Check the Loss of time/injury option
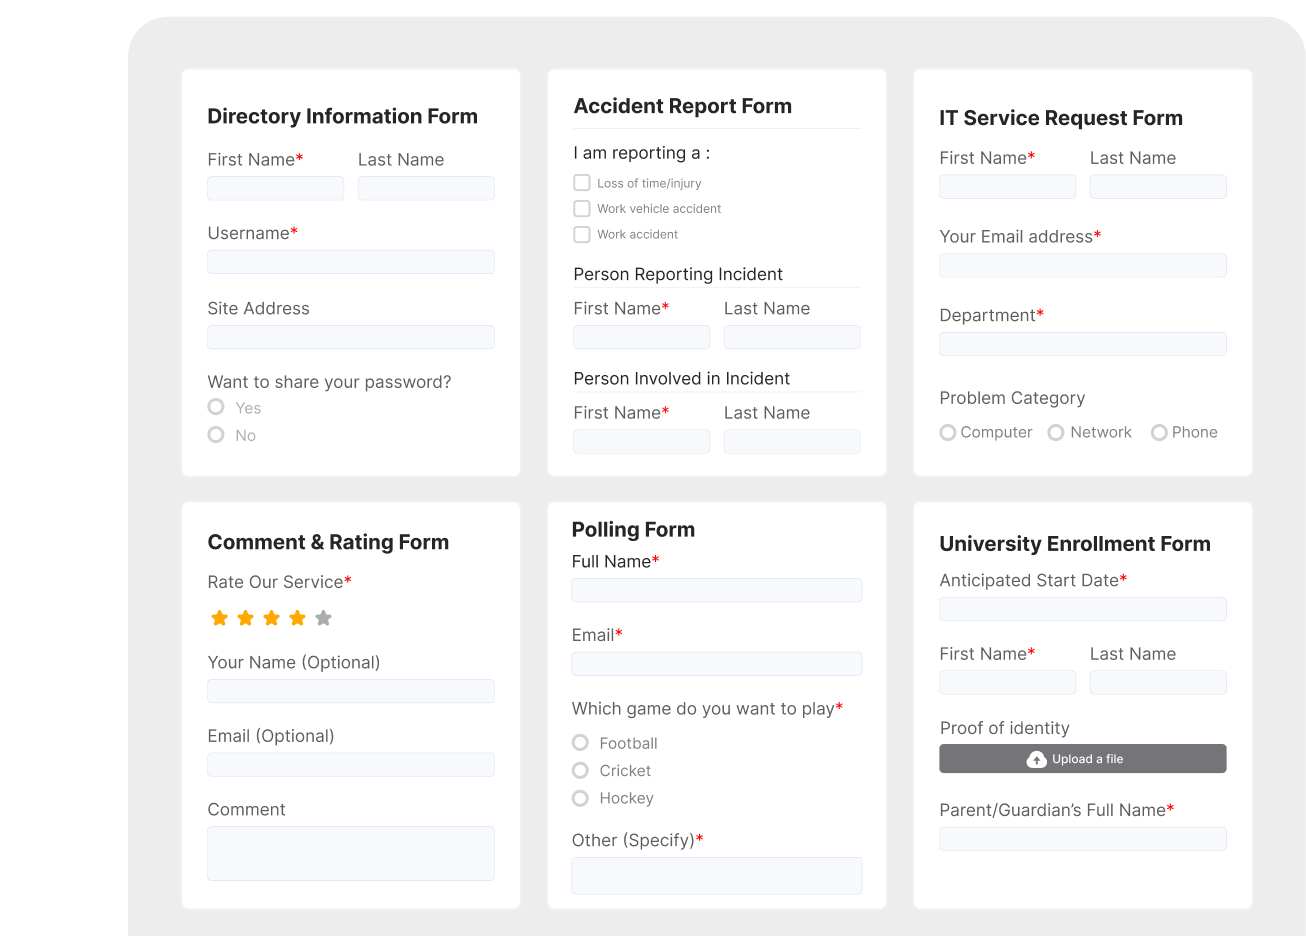This screenshot has height=936, width=1306. [x=582, y=182]
